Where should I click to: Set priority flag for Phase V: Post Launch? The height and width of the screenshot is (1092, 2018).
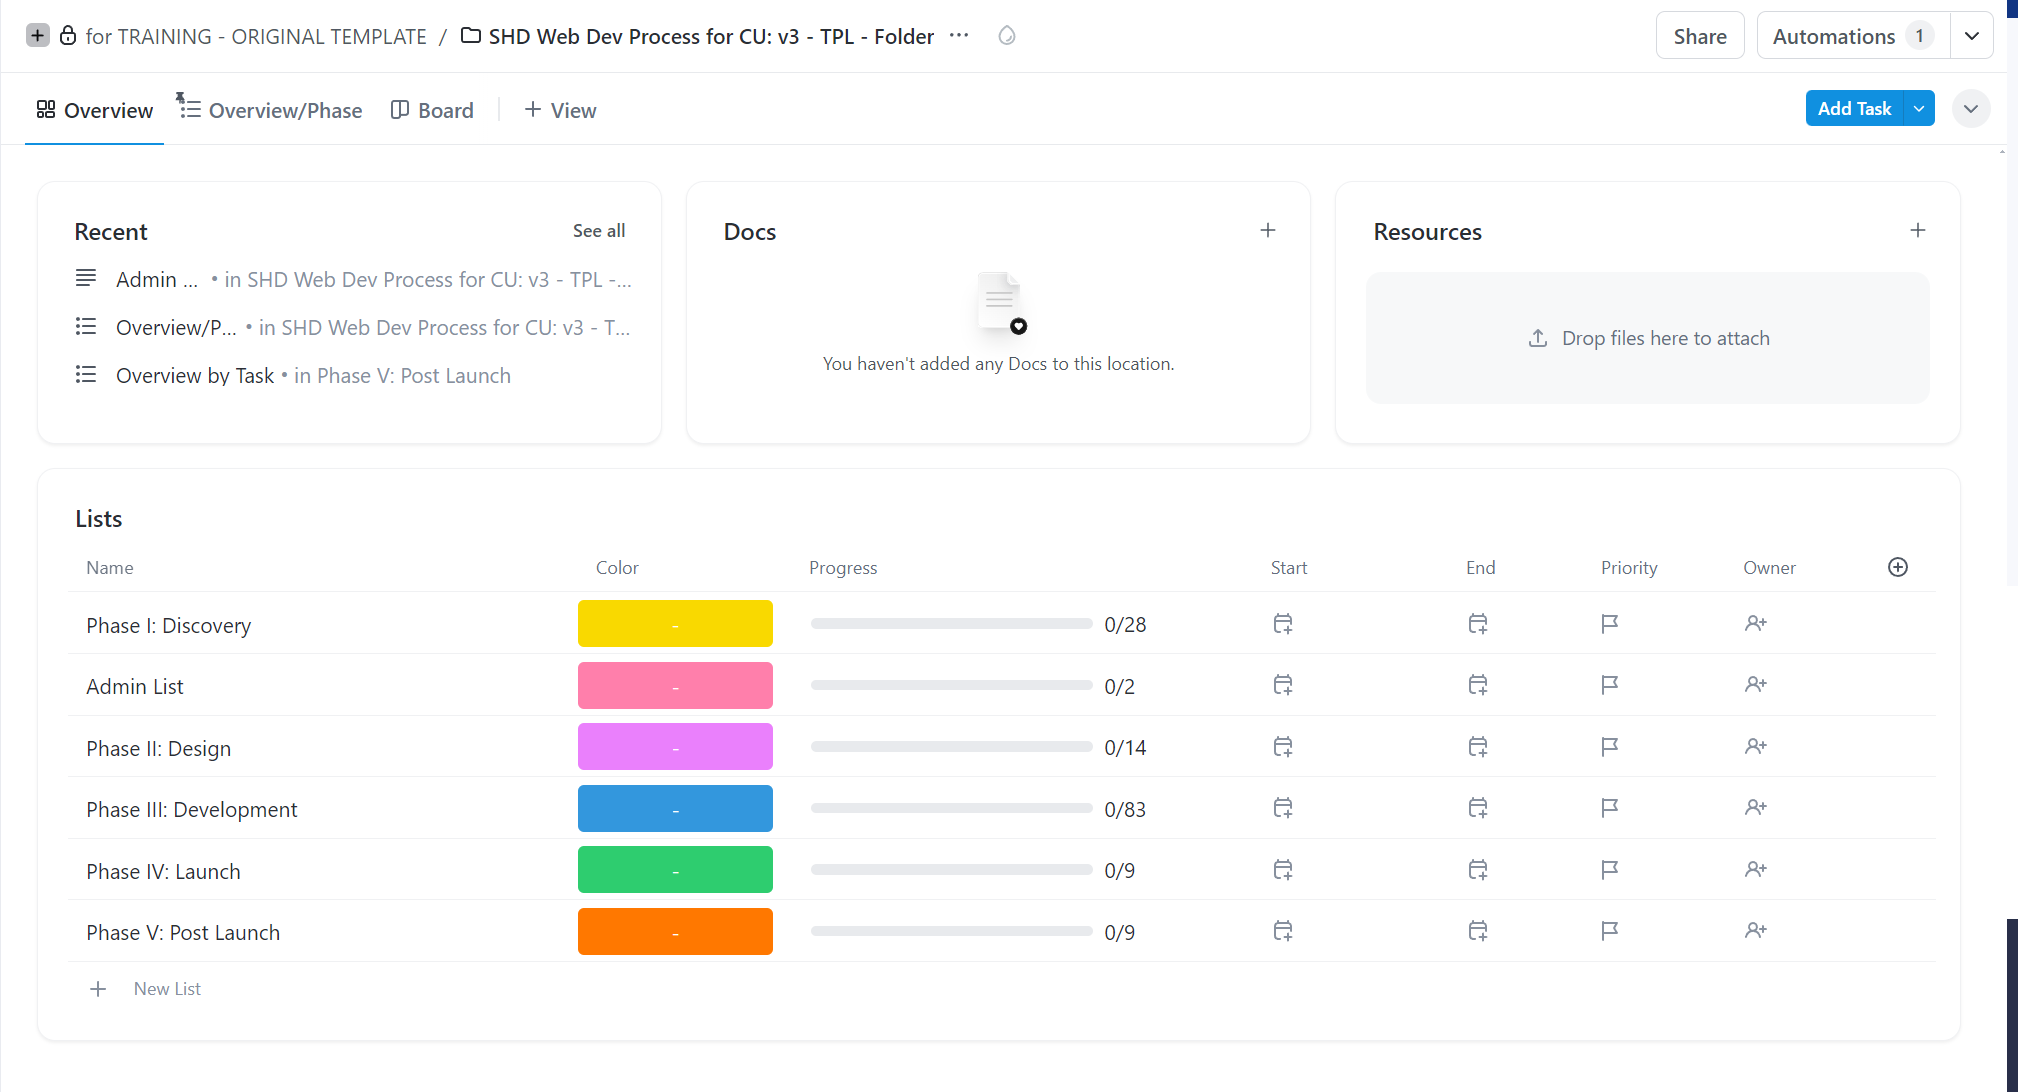coord(1608,930)
